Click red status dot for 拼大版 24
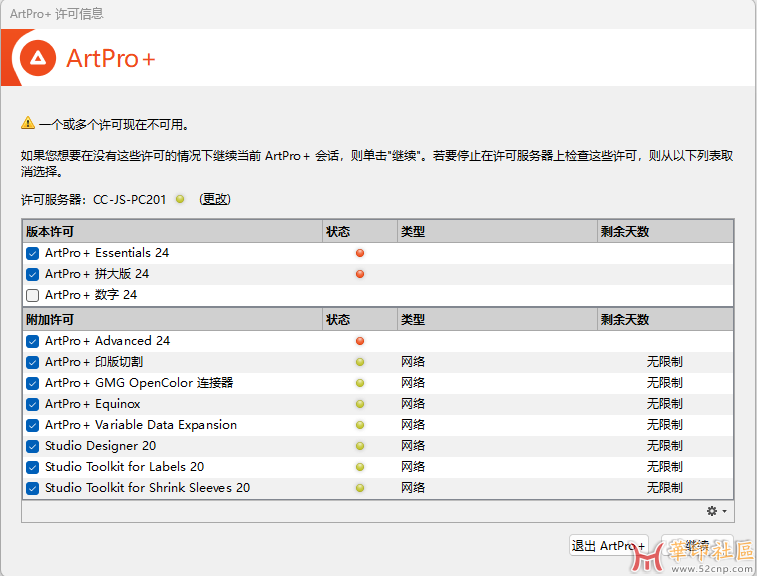Viewport: 757px width, 576px height. point(360,274)
